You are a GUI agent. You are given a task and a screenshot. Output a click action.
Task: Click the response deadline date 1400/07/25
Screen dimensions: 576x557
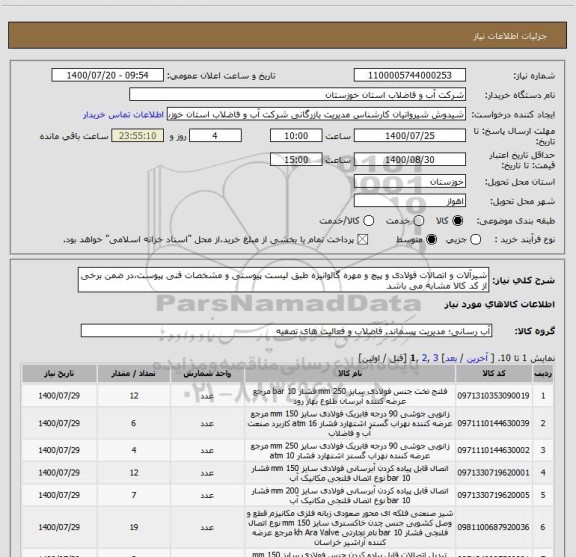point(410,136)
